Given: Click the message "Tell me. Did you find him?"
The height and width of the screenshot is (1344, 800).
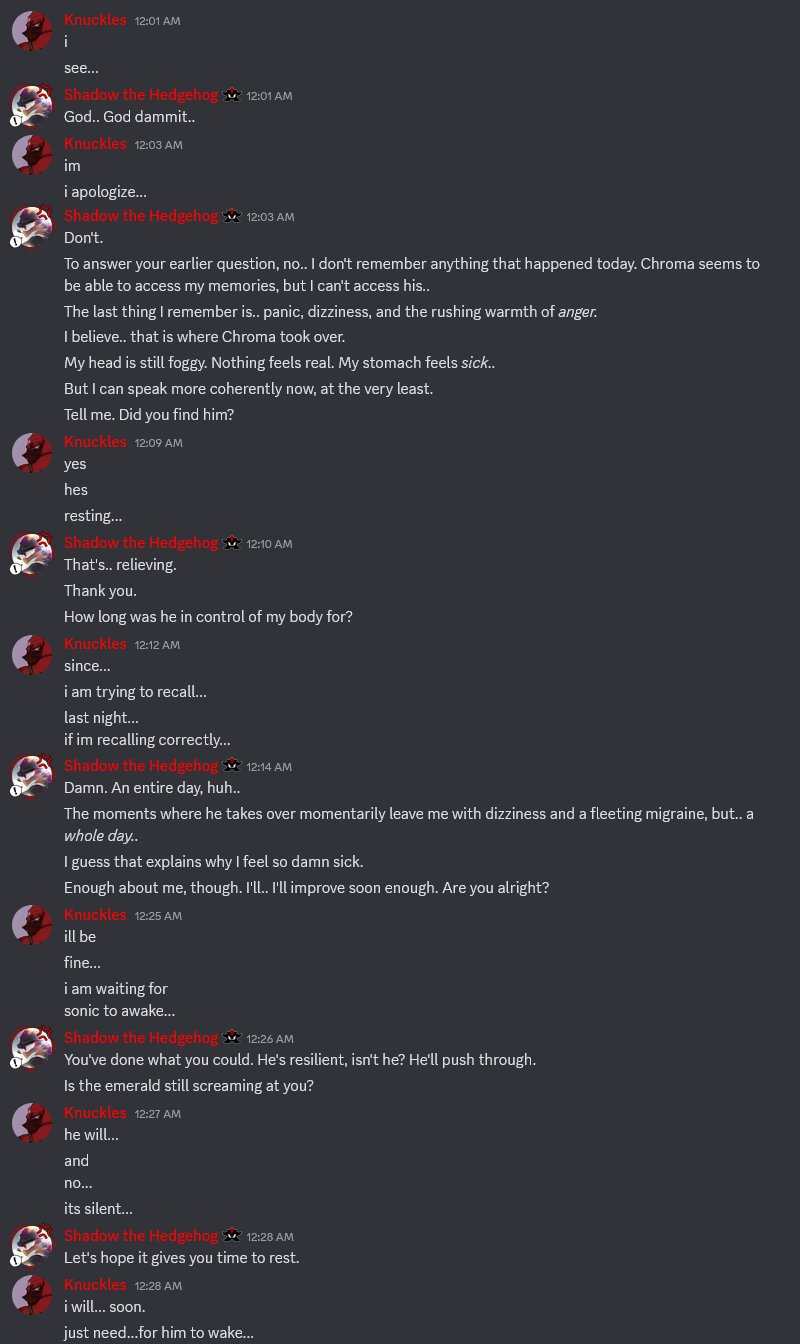Looking at the screenshot, I should pos(149,415).
